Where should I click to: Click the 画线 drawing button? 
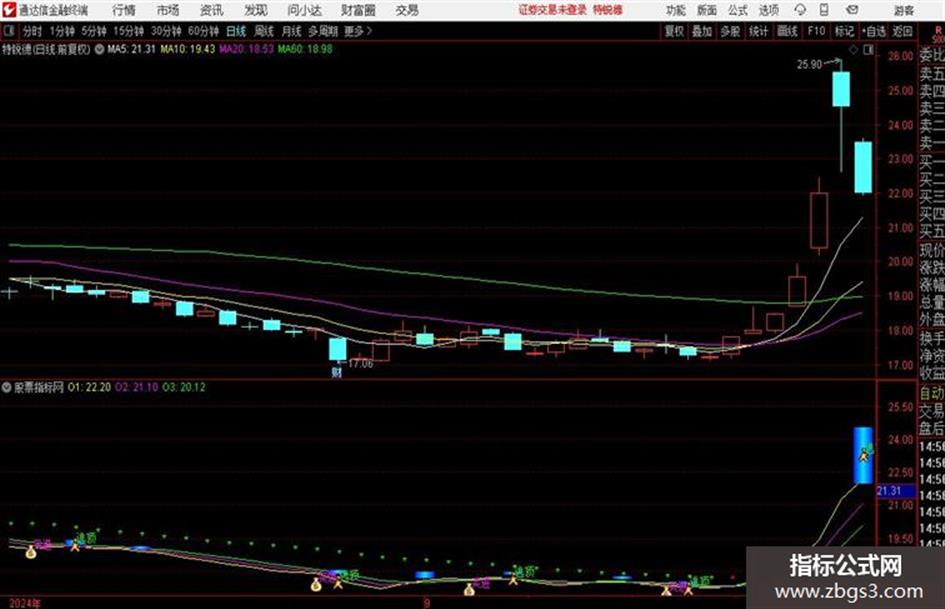tap(787, 31)
